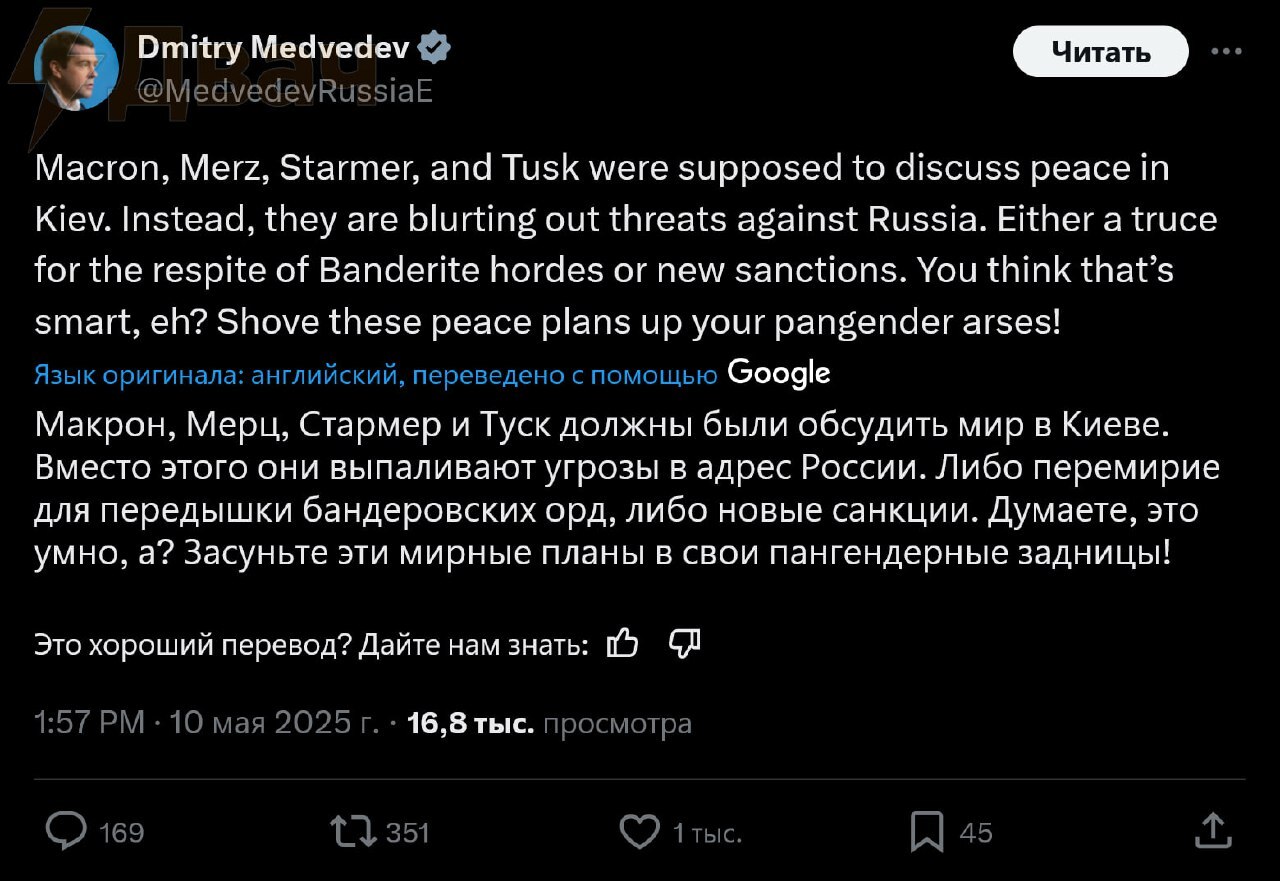Open the three-dot more options menu
The width and height of the screenshot is (1280, 881).
(x=1226, y=51)
